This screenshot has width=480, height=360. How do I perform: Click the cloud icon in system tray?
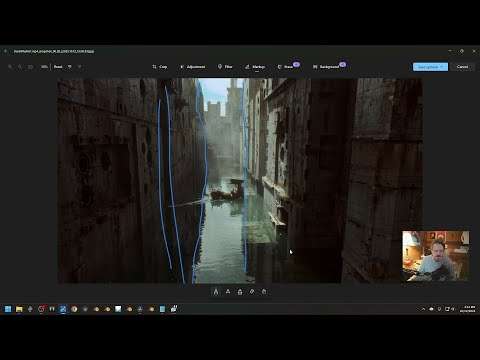tap(431, 309)
